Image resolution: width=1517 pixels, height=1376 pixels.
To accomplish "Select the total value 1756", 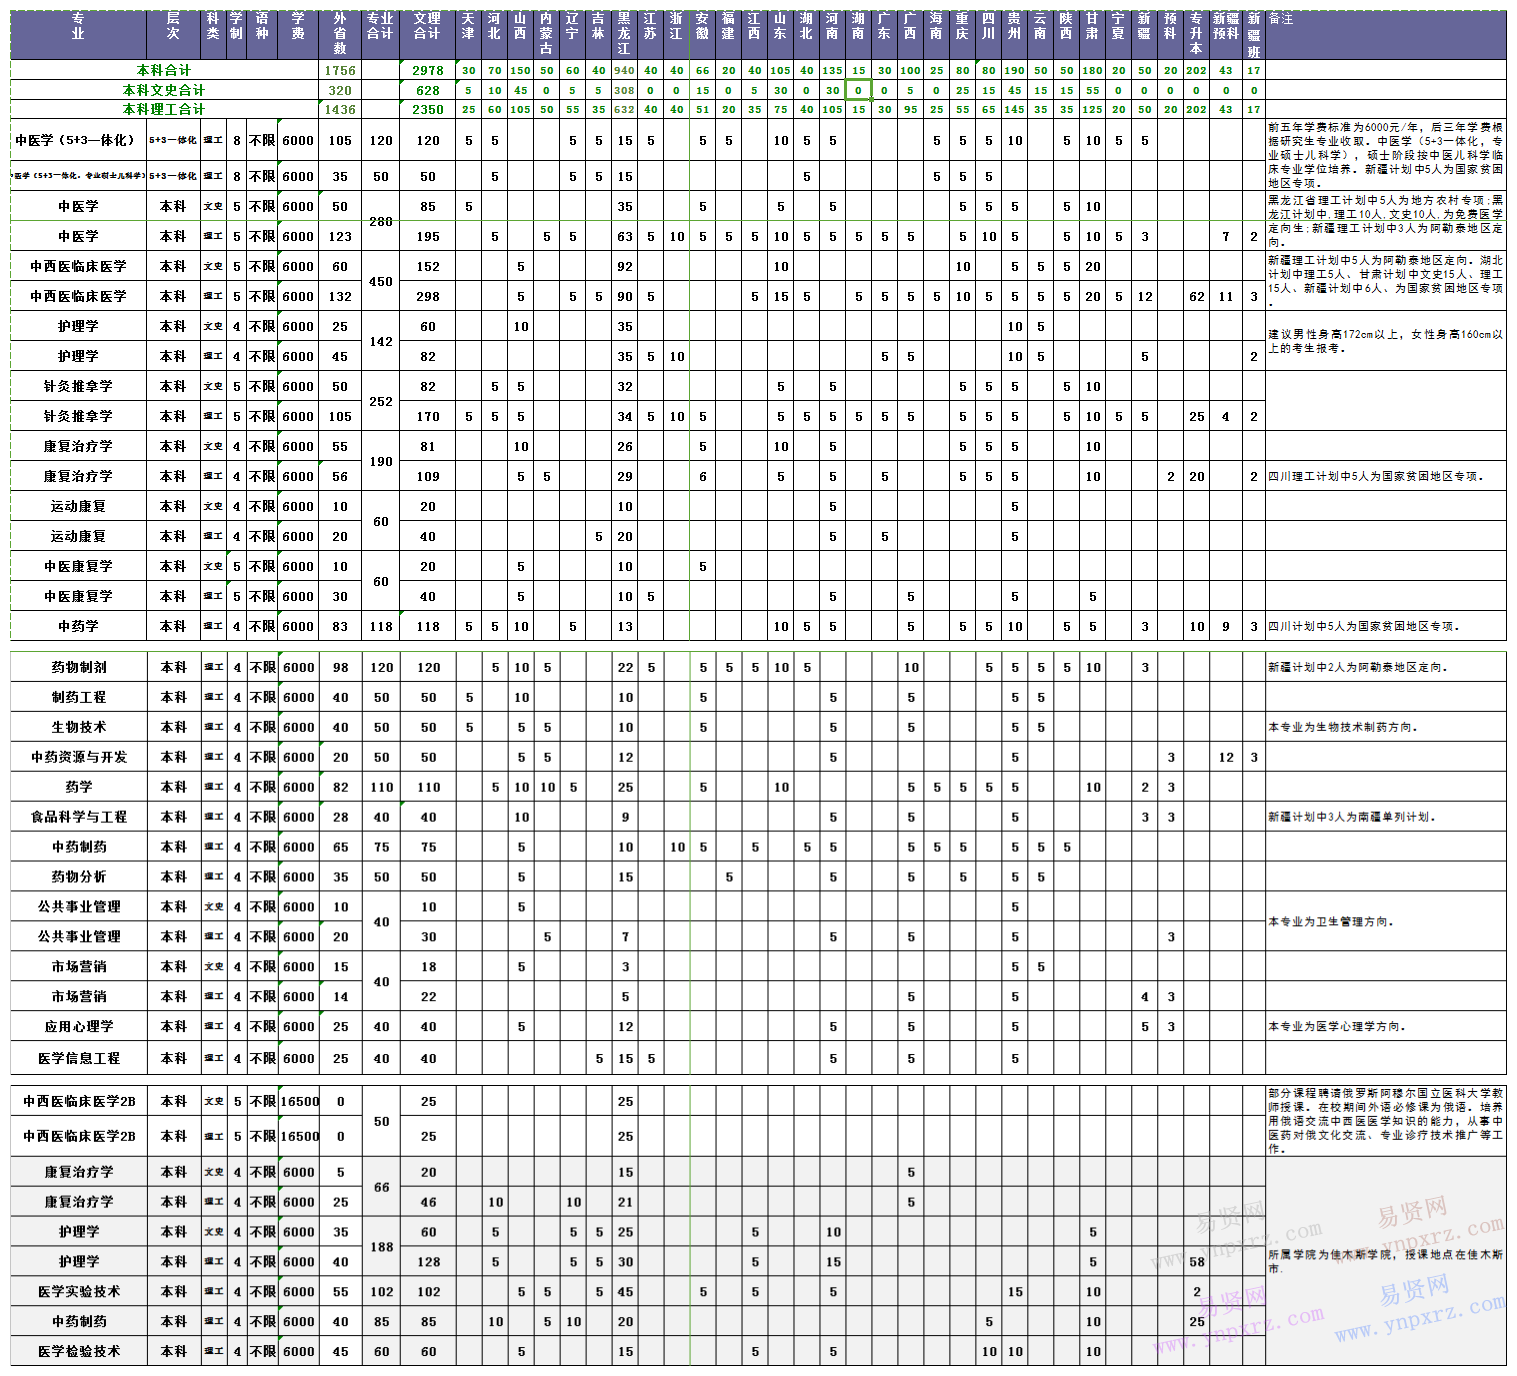I will tap(340, 70).
